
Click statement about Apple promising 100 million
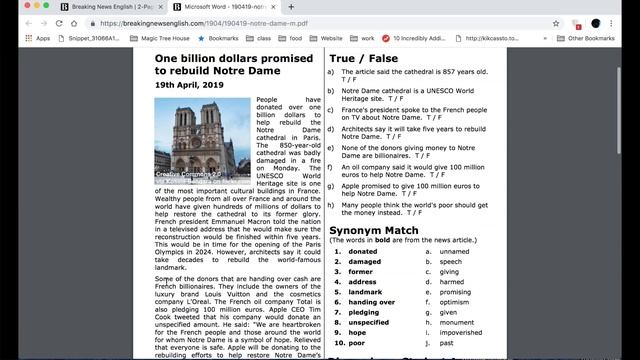[411, 190]
